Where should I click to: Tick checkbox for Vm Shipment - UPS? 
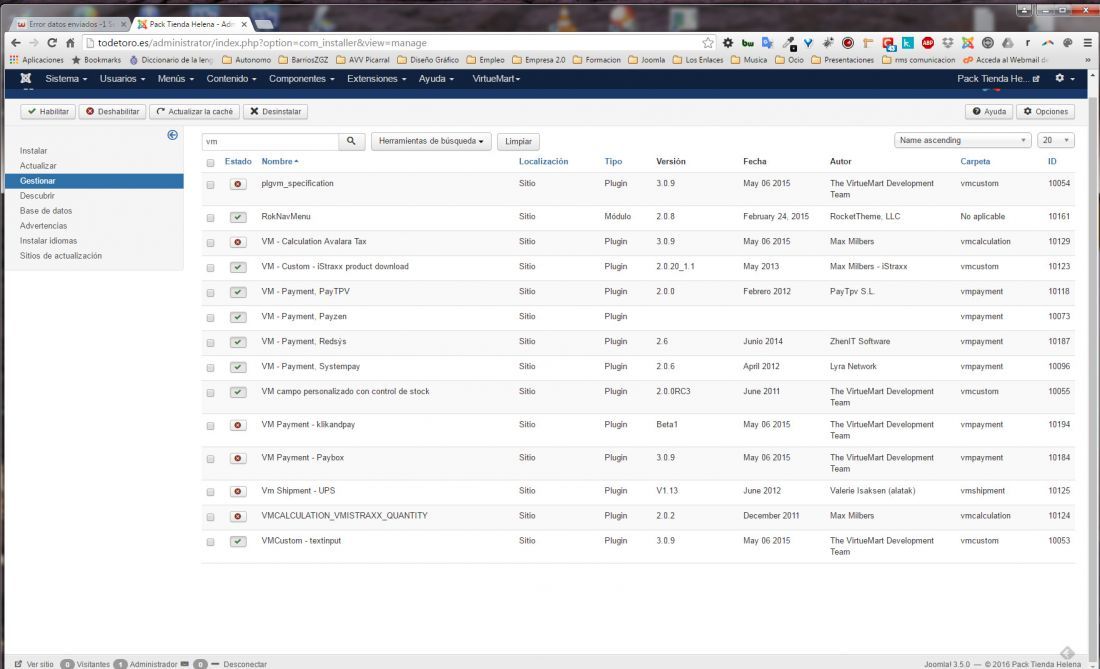210,492
